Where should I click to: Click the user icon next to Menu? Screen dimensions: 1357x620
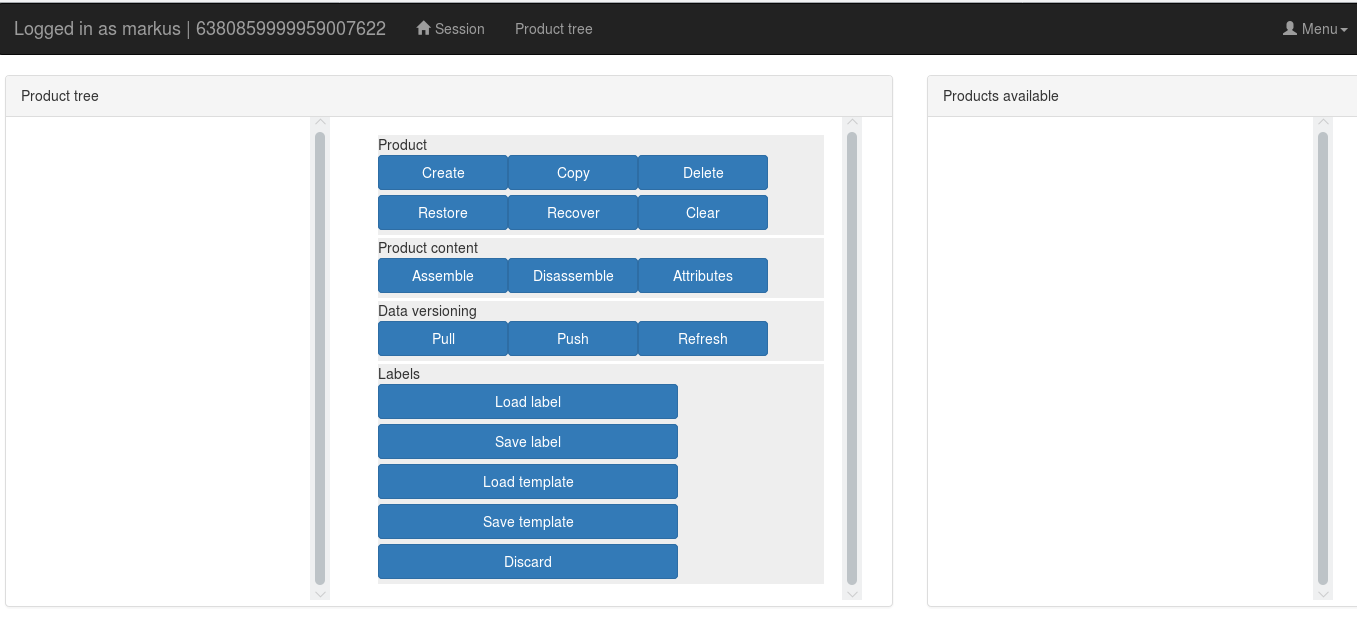pos(1290,28)
